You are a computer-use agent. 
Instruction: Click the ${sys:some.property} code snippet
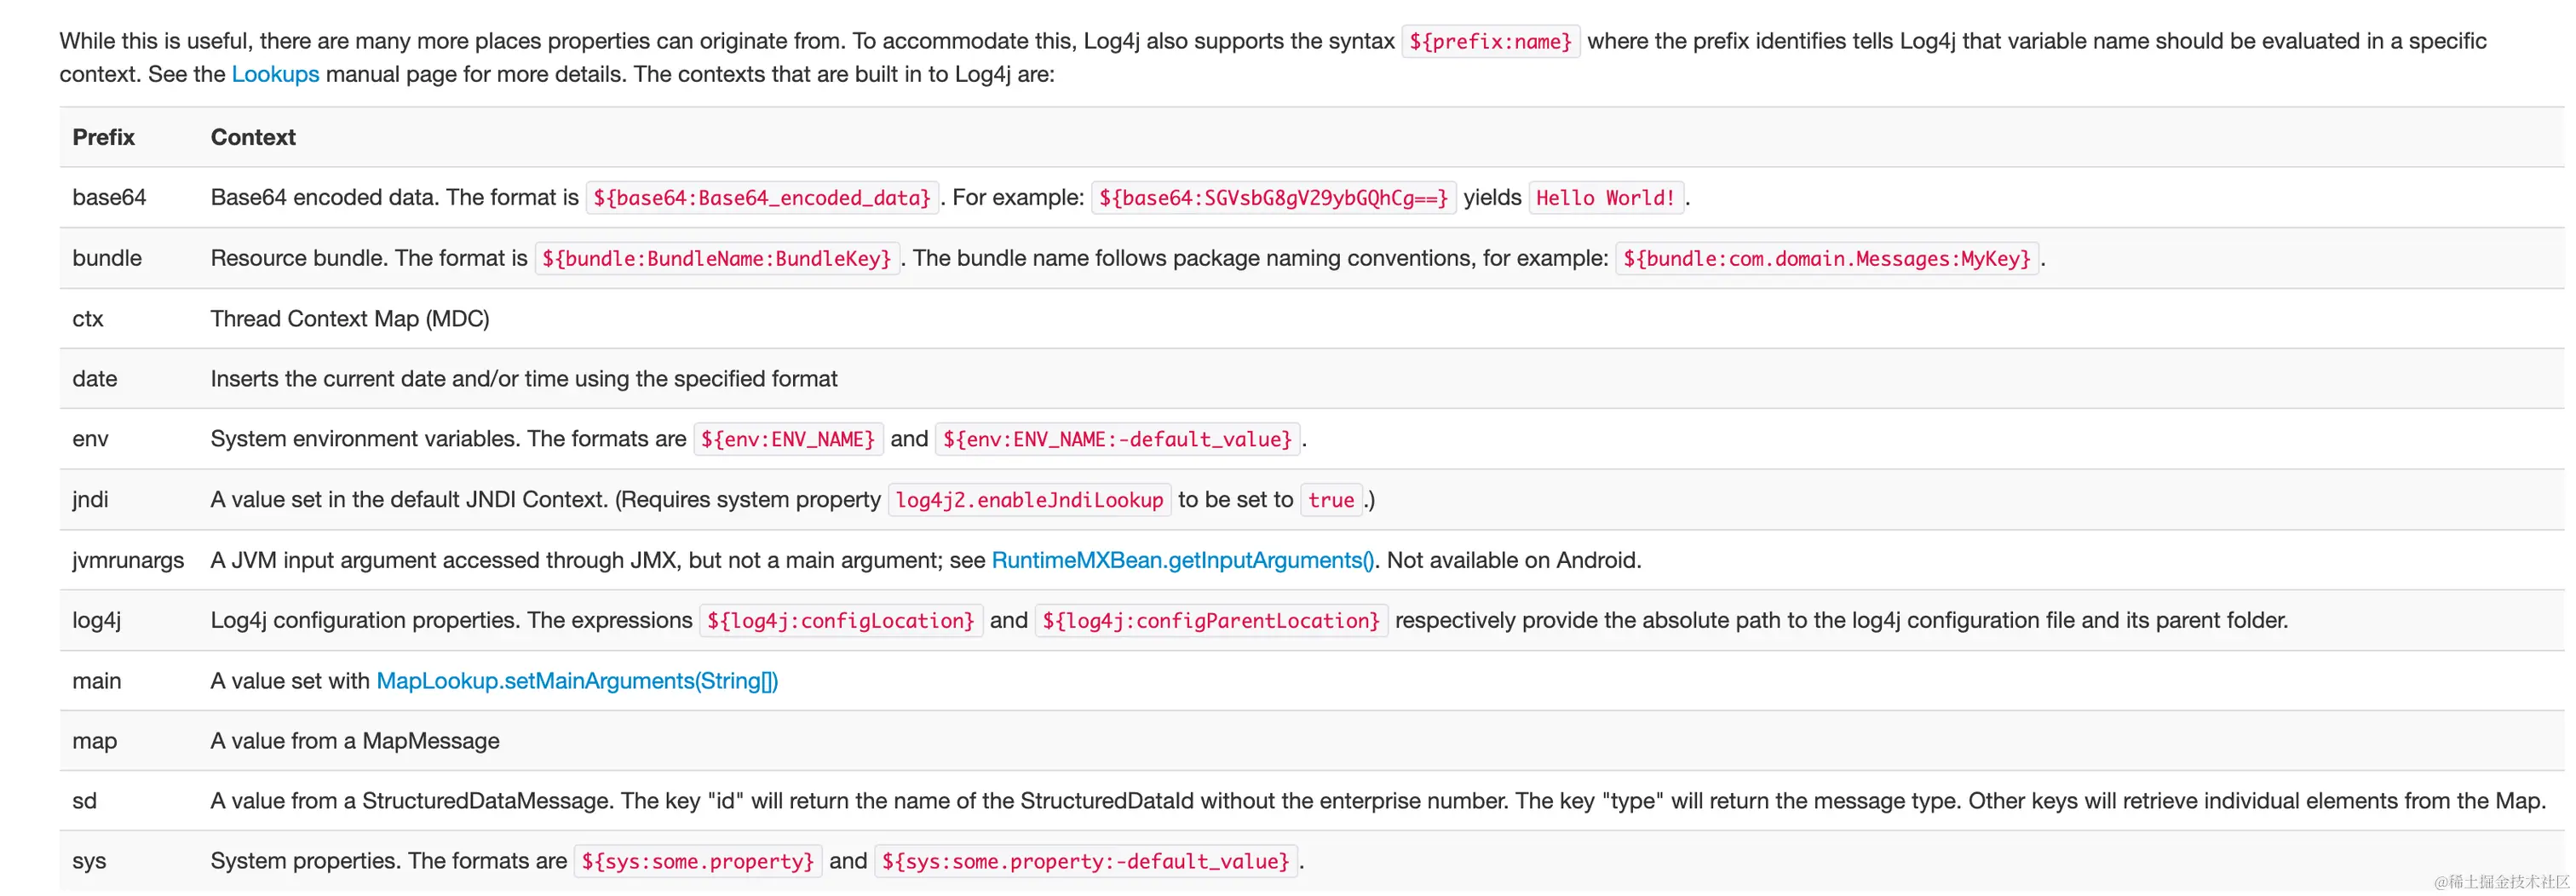pos(698,861)
